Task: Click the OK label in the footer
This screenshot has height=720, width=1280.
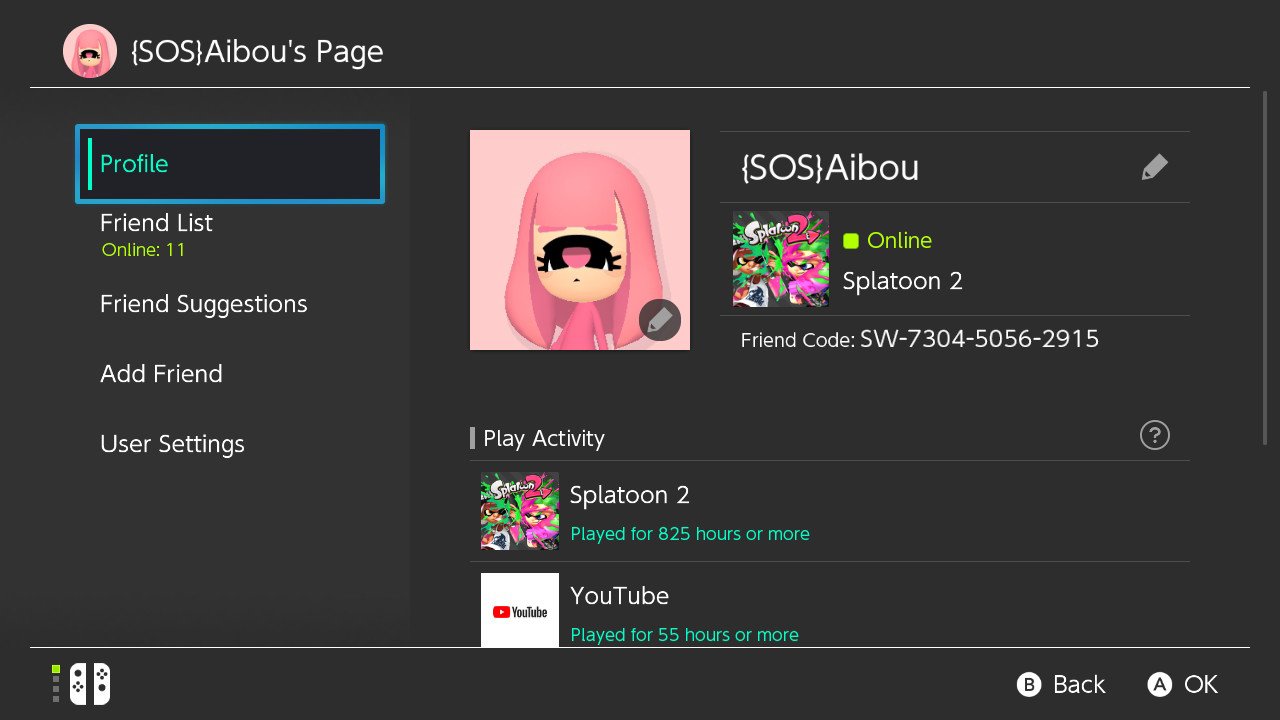Action: pos(1201,684)
